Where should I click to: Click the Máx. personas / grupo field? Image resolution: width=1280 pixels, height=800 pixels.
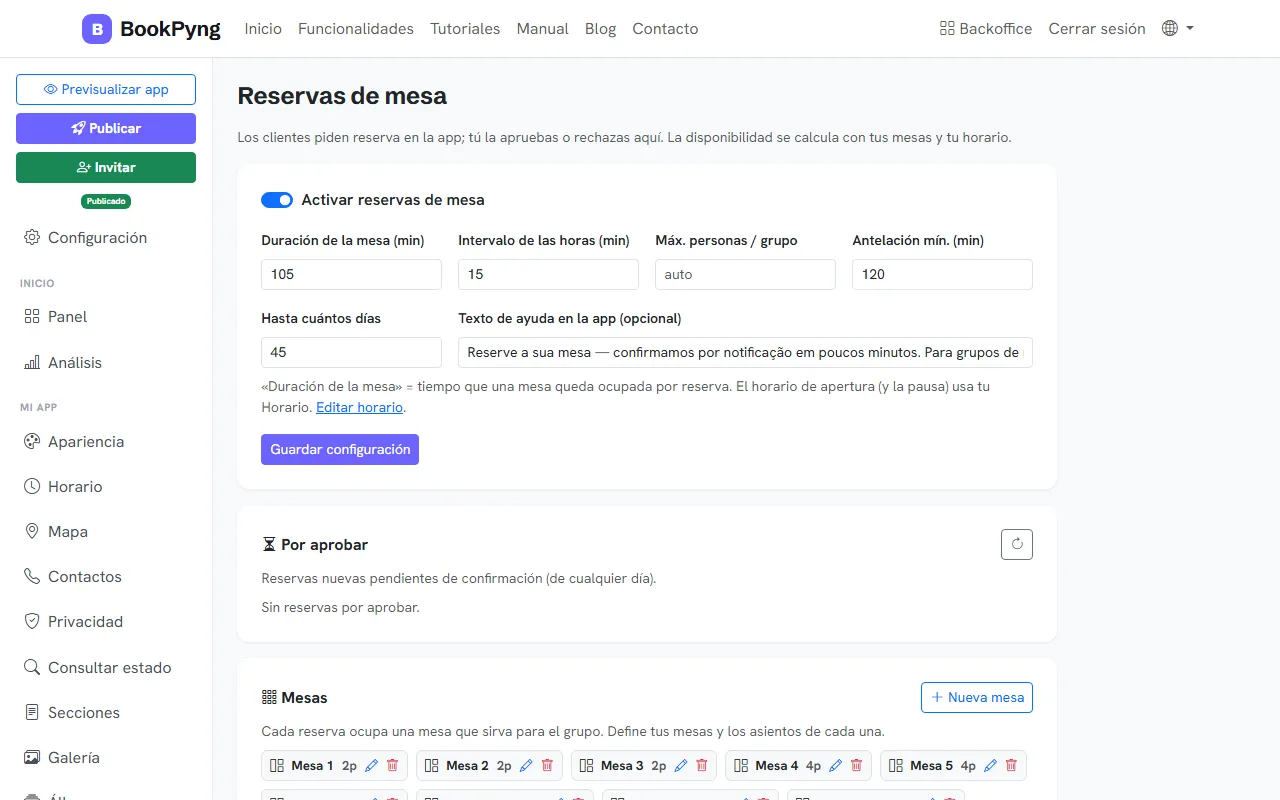click(745, 274)
